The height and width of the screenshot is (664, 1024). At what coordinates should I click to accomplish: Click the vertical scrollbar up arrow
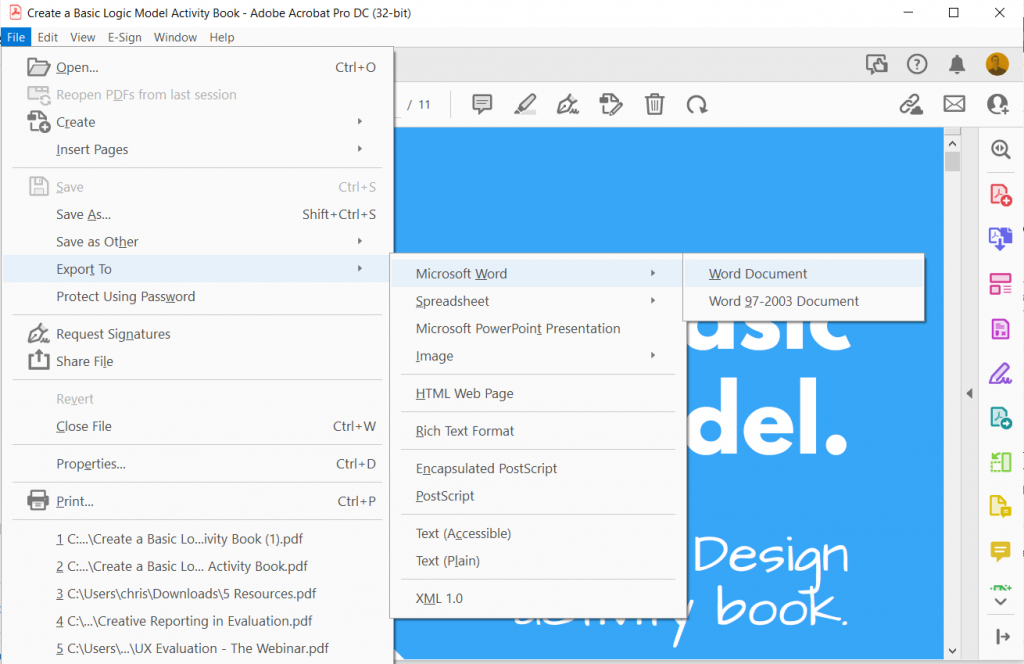[952, 140]
